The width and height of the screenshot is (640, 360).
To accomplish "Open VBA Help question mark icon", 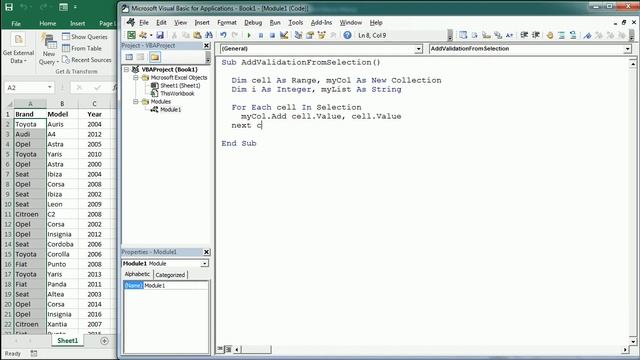I will pos(347,36).
